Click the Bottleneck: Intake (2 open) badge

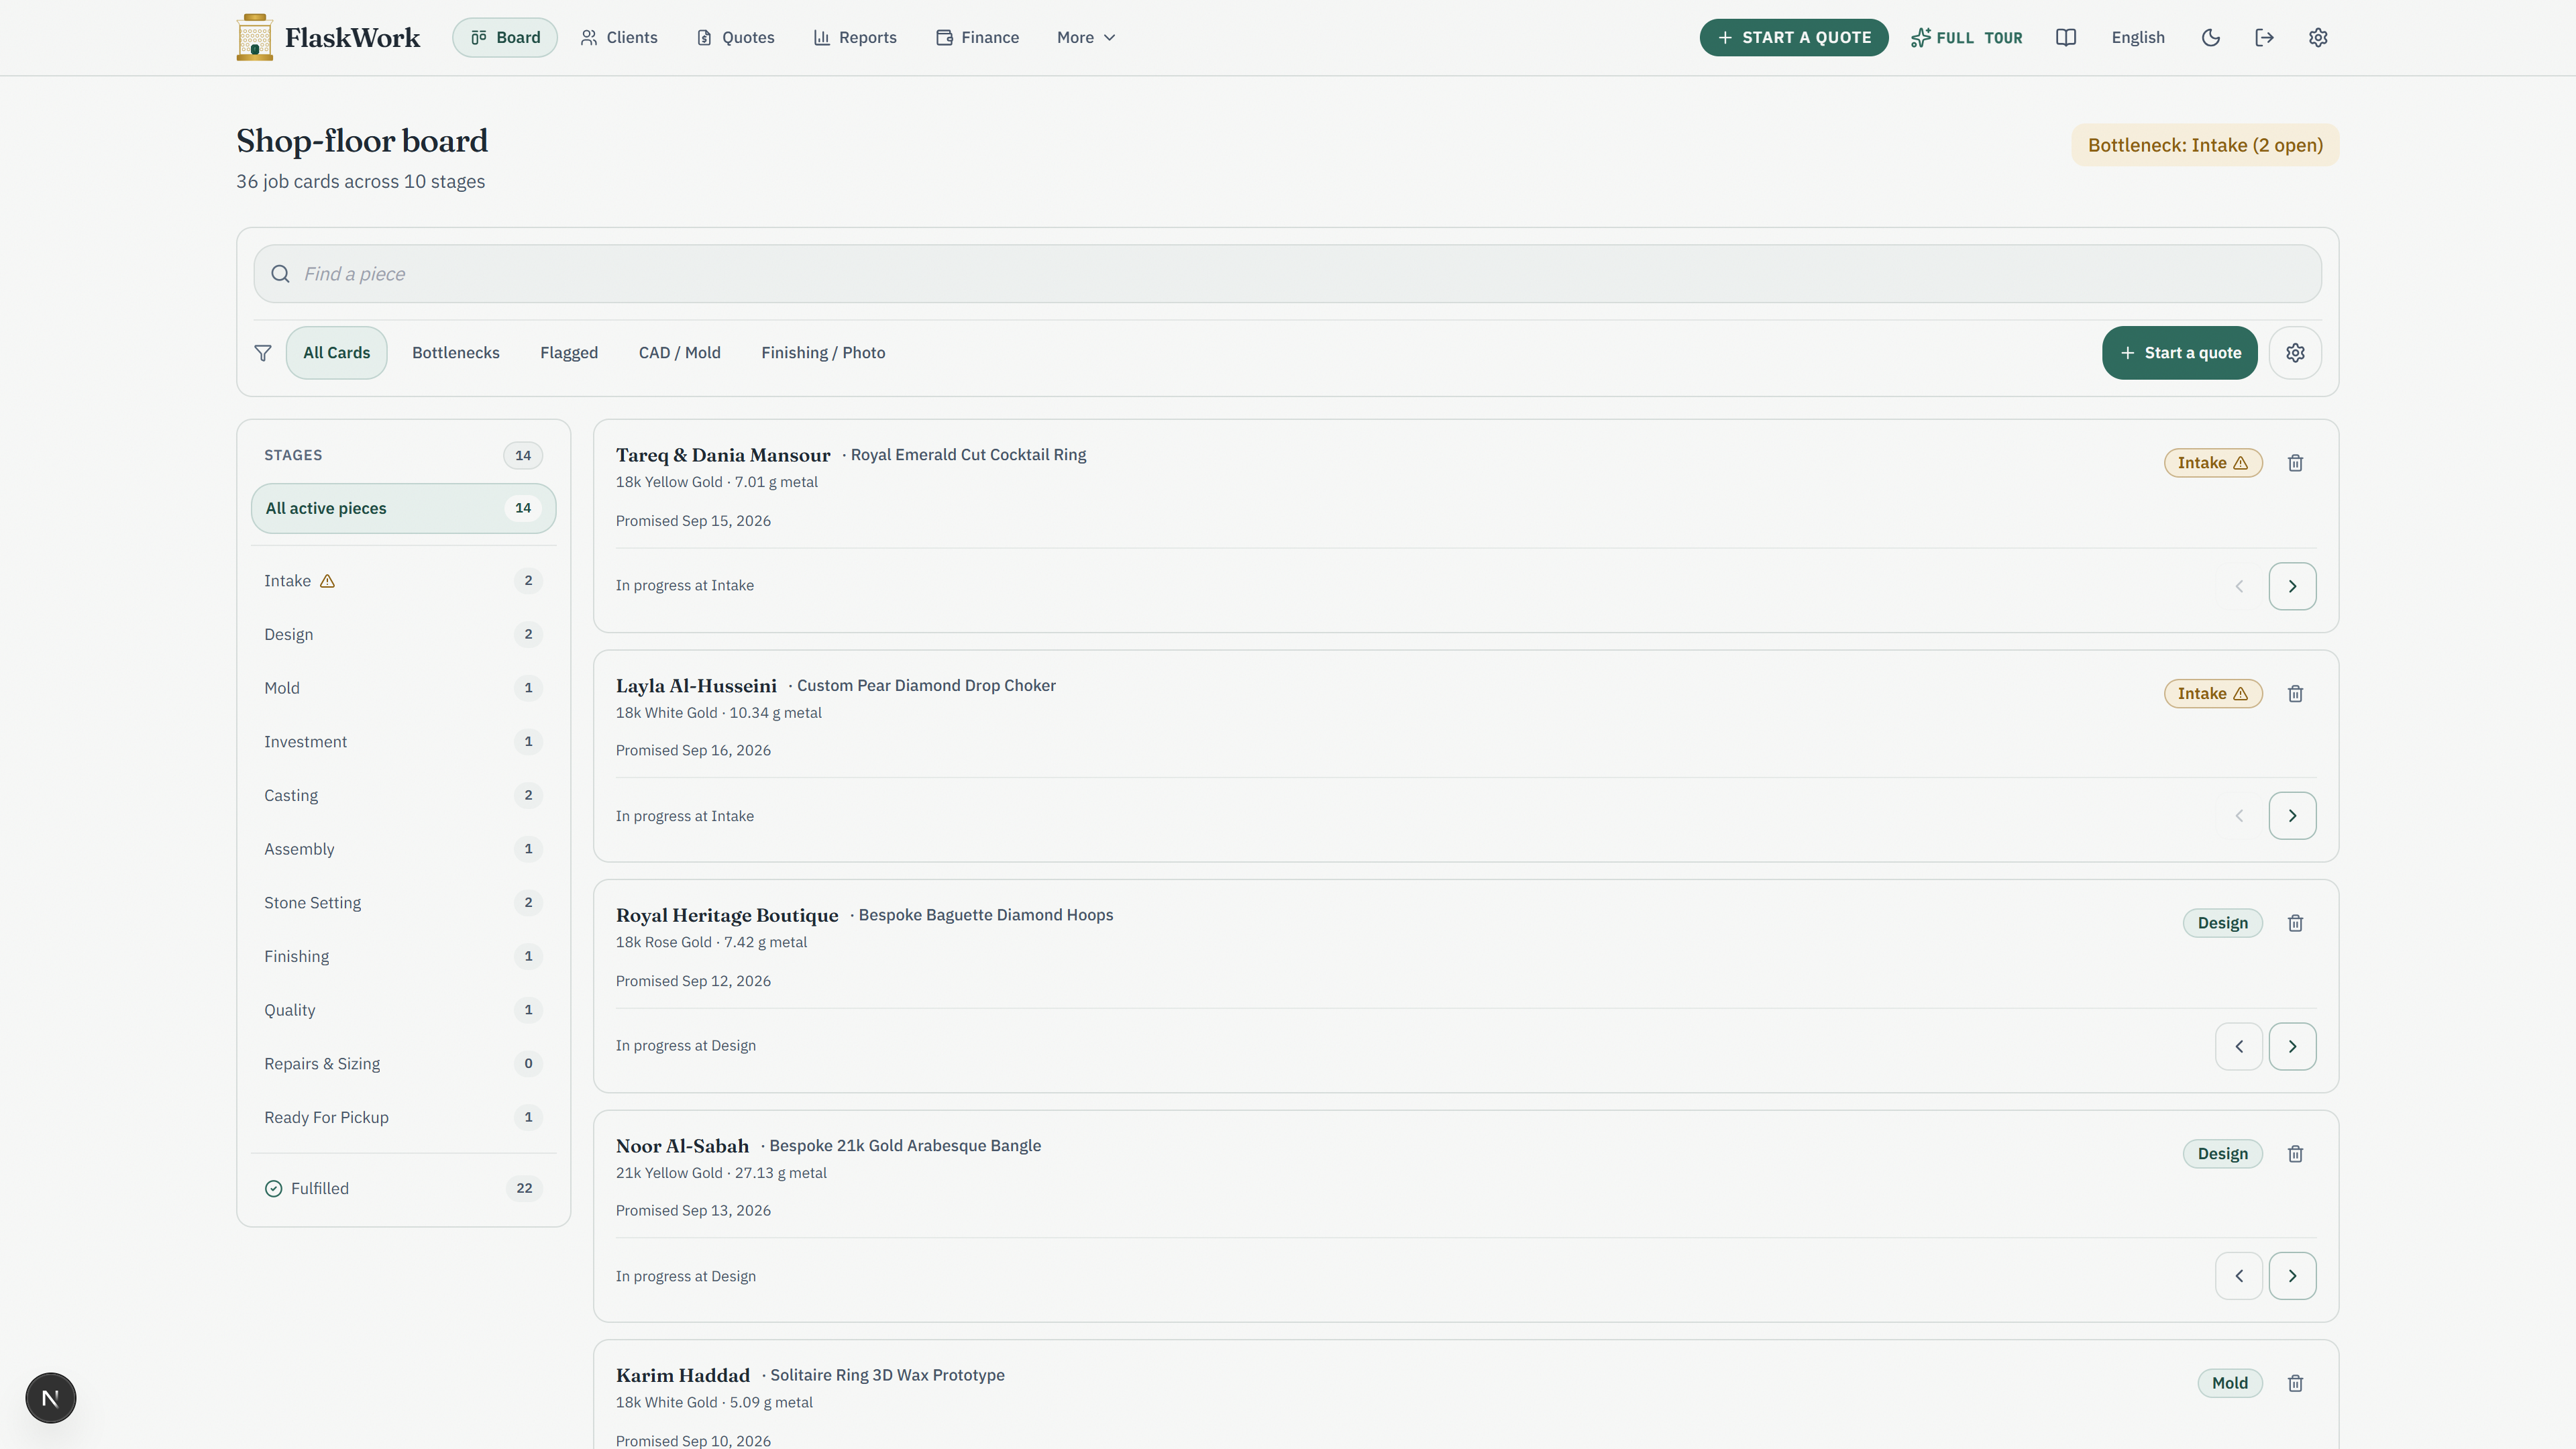pyautogui.click(x=2205, y=145)
